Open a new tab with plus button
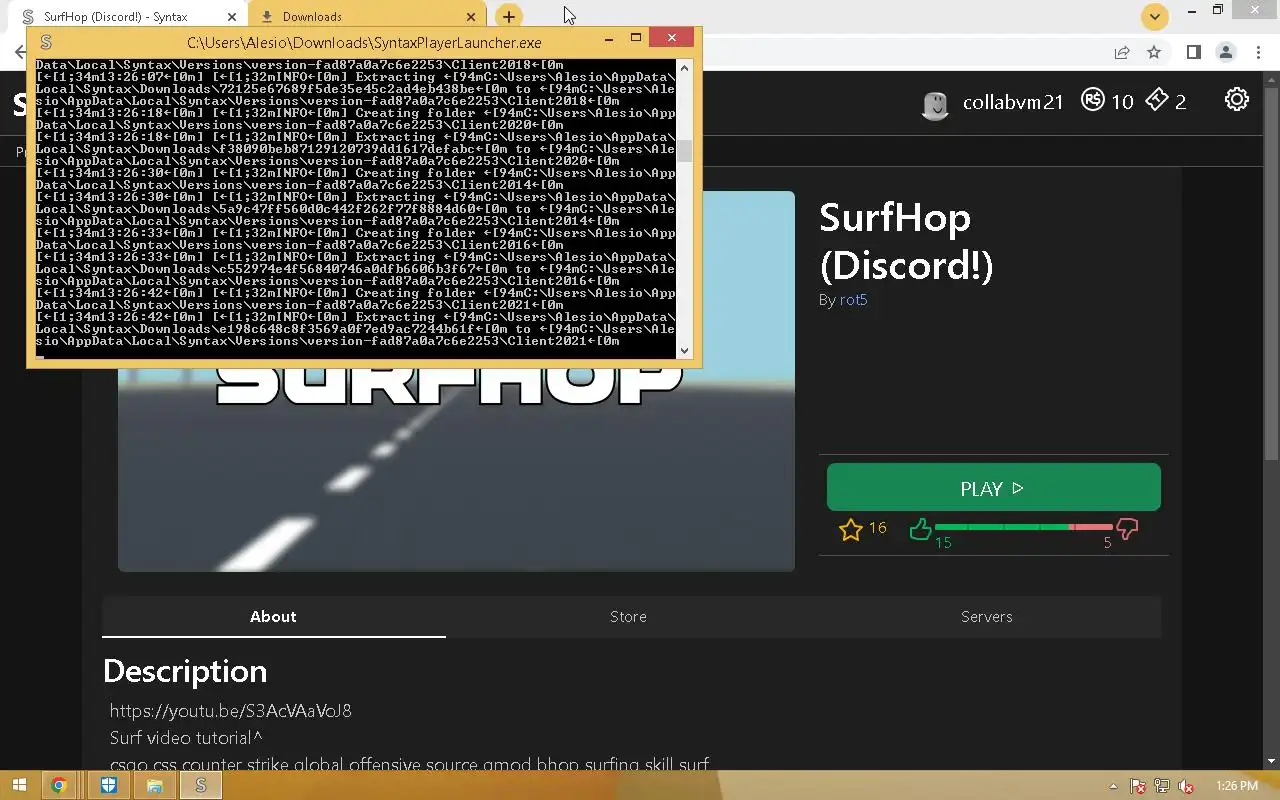 [x=509, y=16]
